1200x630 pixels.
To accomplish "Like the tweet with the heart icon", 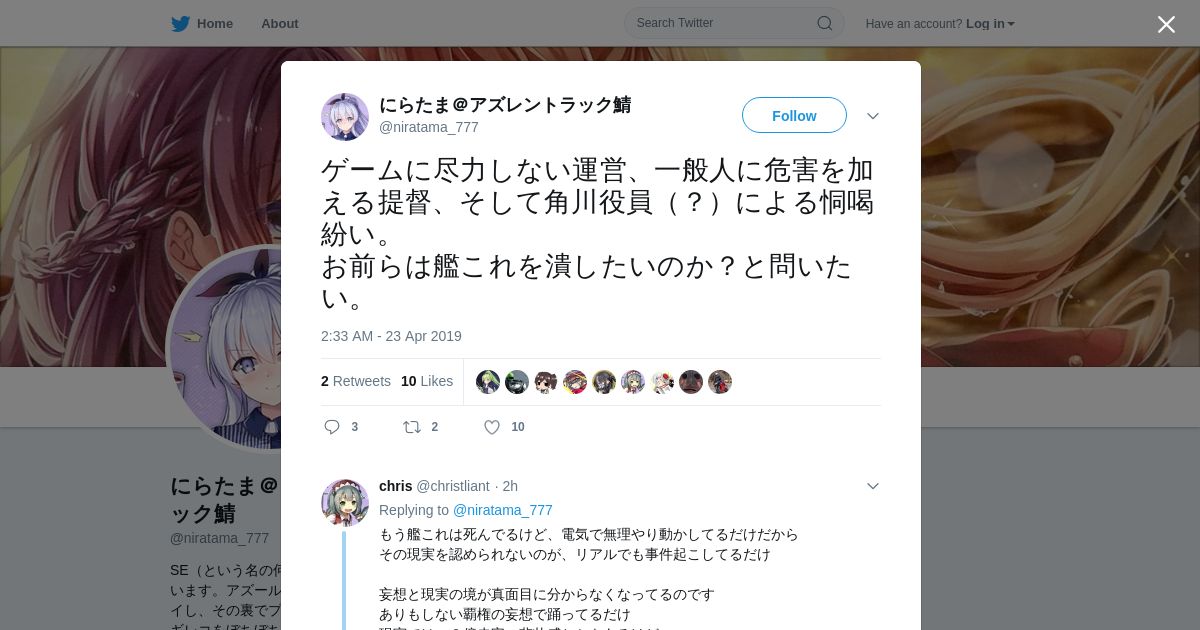I will (492, 427).
